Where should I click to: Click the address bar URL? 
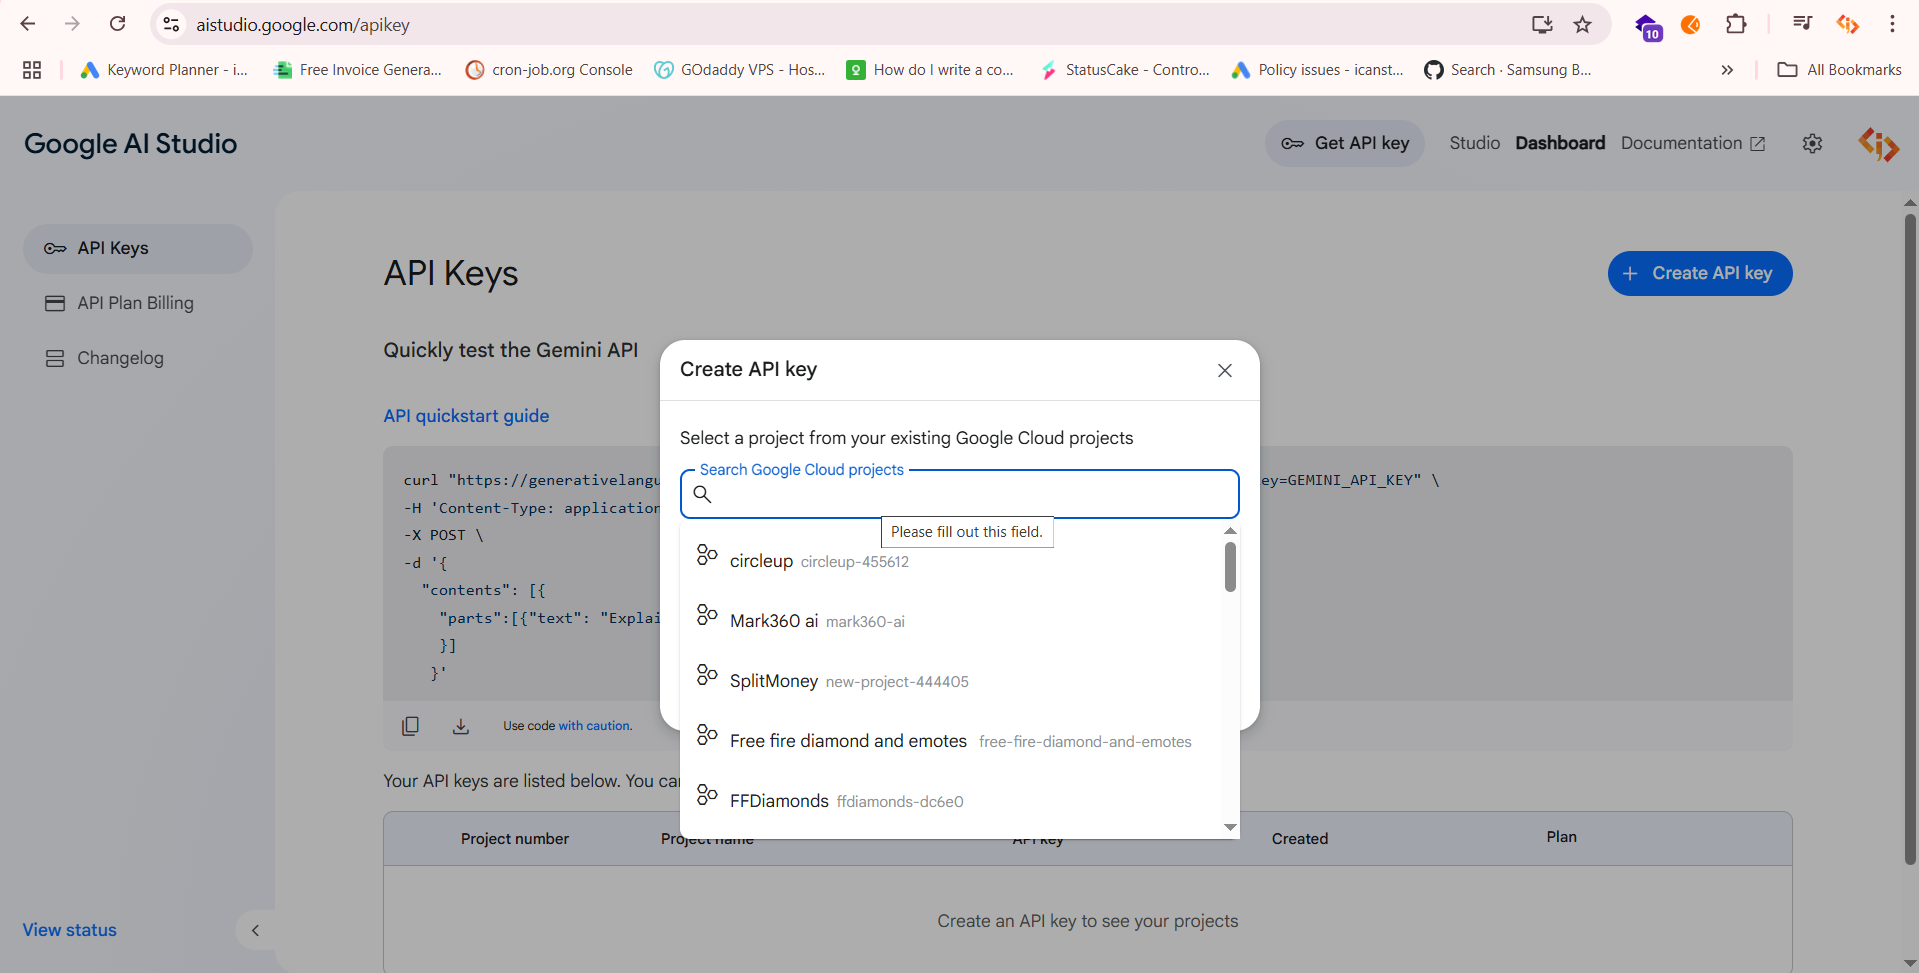(303, 25)
